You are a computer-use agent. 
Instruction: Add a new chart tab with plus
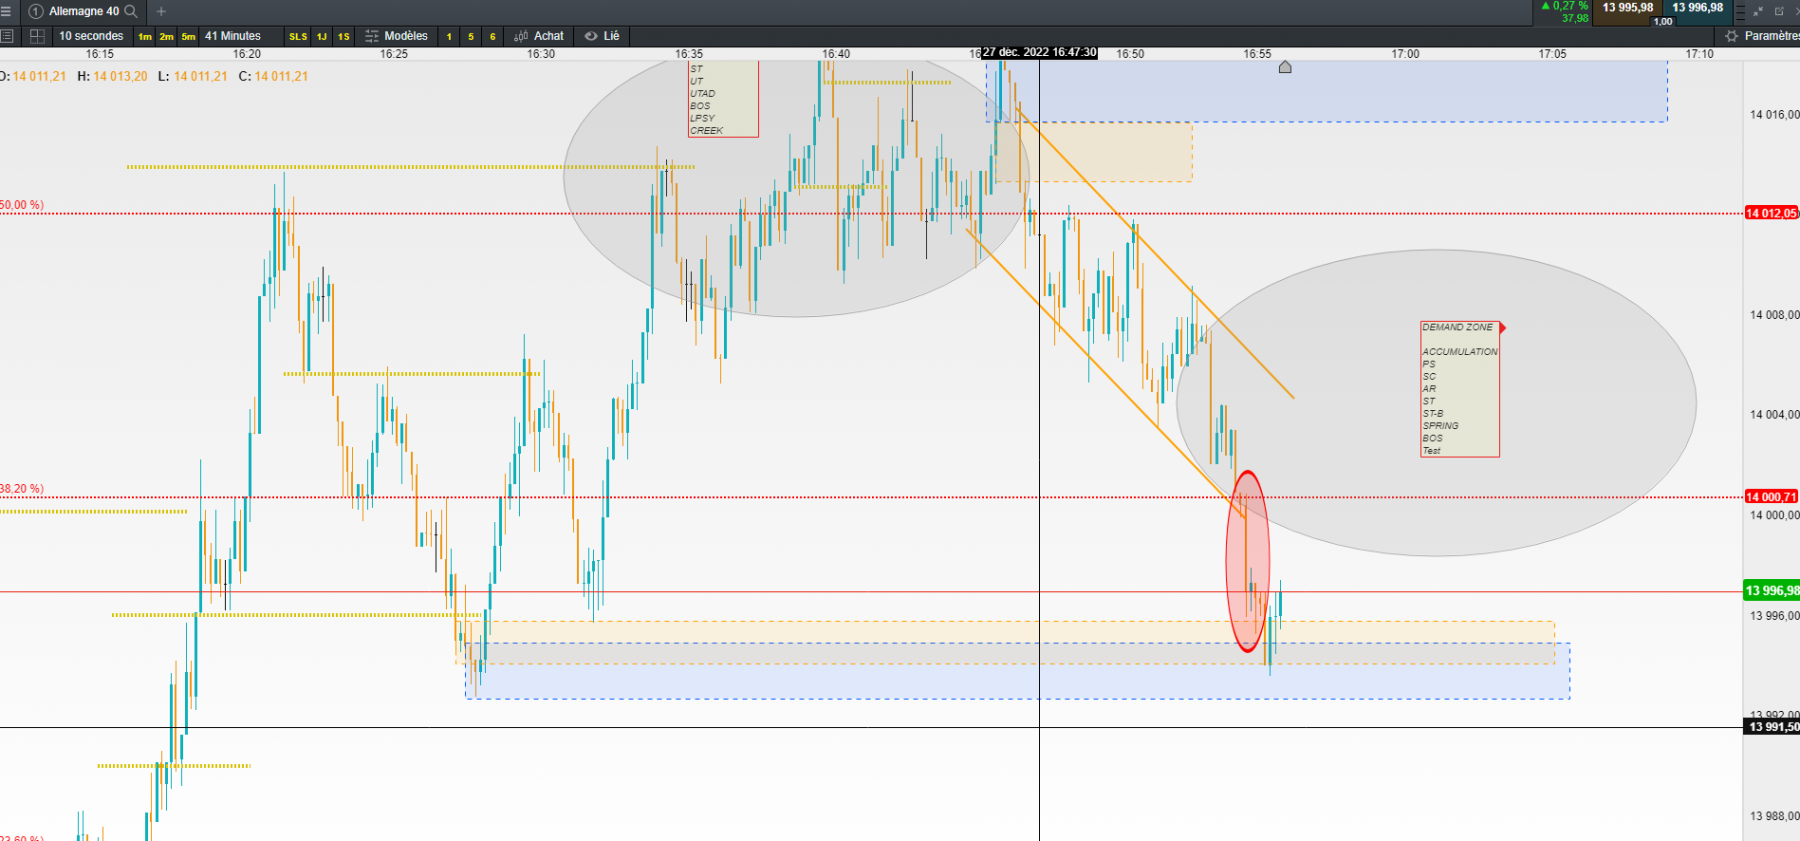(x=161, y=11)
